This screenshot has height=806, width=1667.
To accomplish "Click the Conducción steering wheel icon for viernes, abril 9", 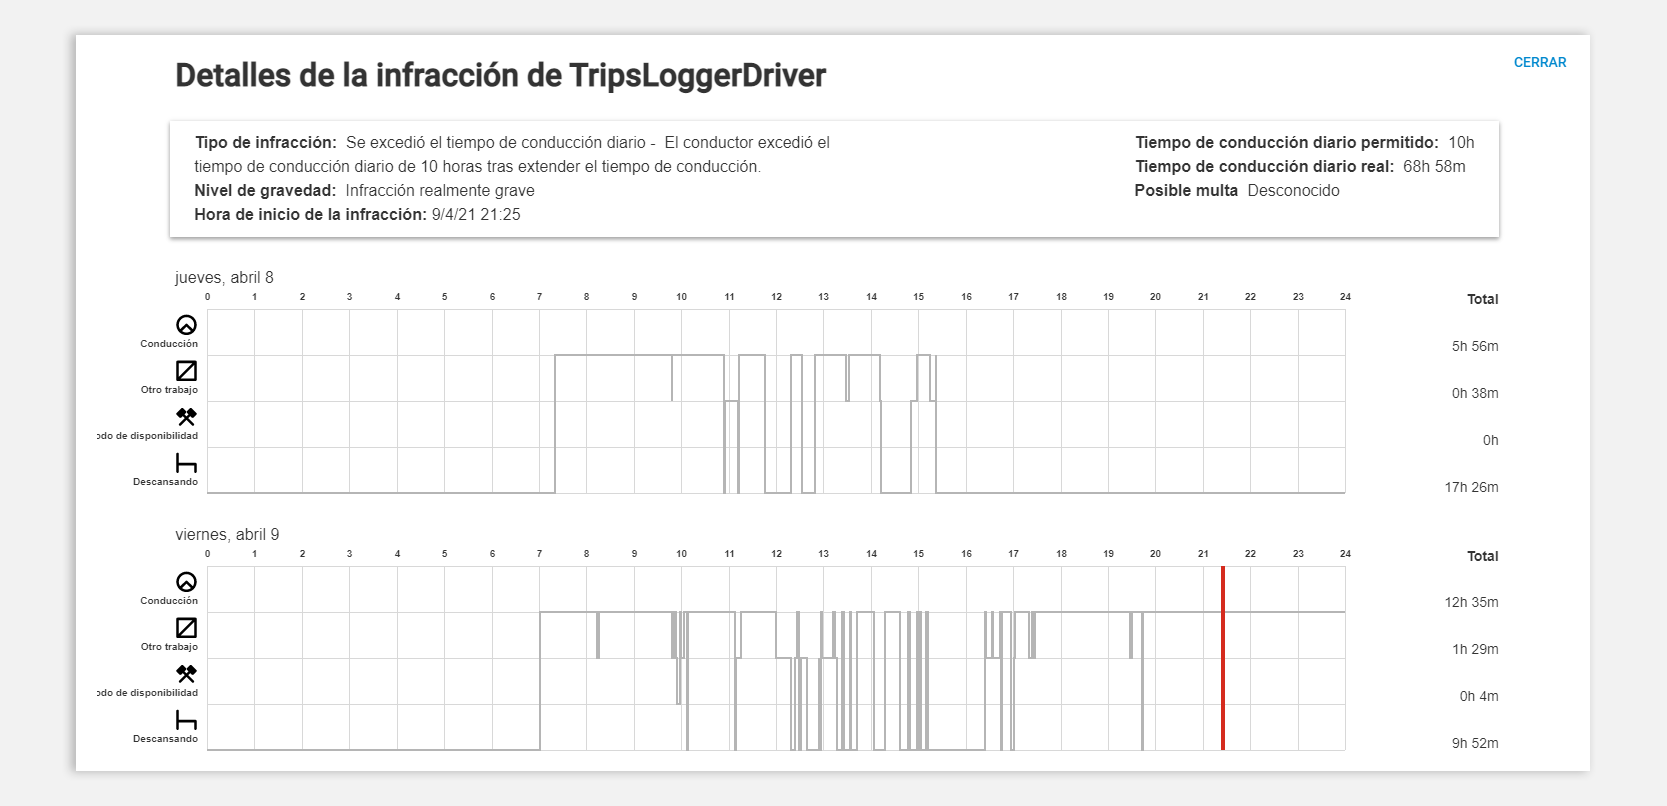I will click(x=186, y=582).
